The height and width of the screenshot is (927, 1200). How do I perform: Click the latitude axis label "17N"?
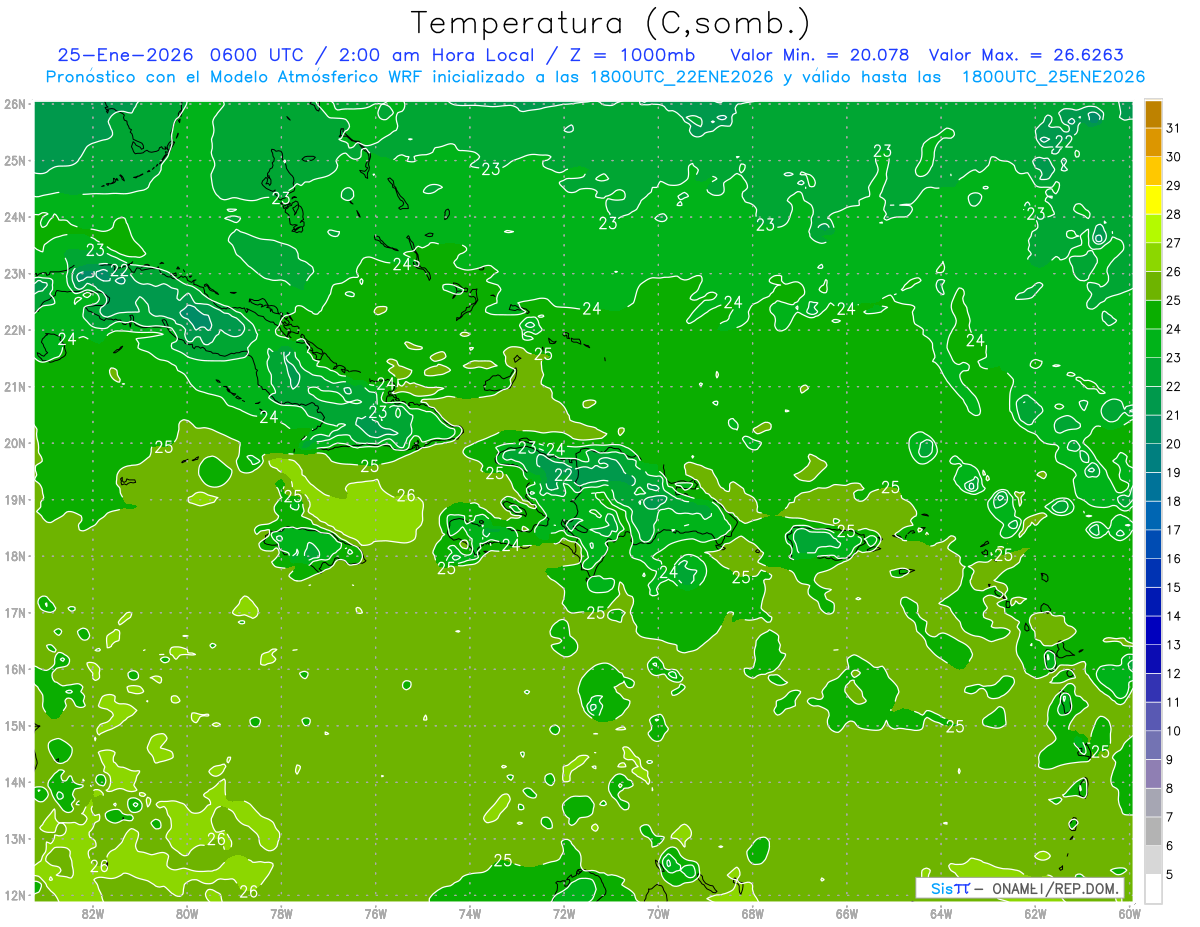point(15,613)
